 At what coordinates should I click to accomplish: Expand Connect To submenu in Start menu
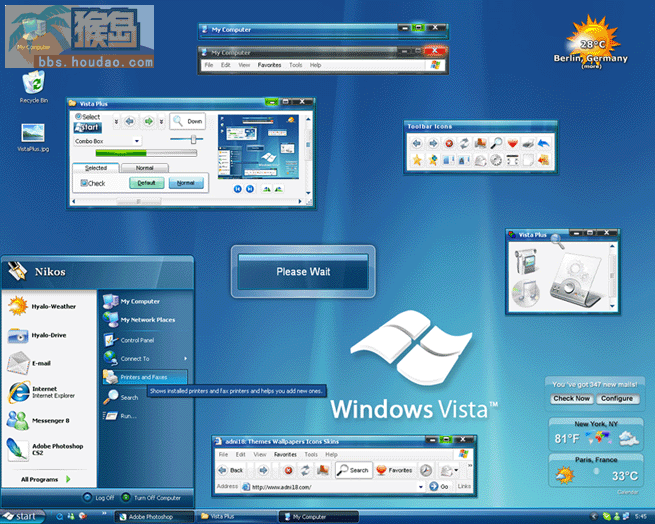pyautogui.click(x=185, y=359)
